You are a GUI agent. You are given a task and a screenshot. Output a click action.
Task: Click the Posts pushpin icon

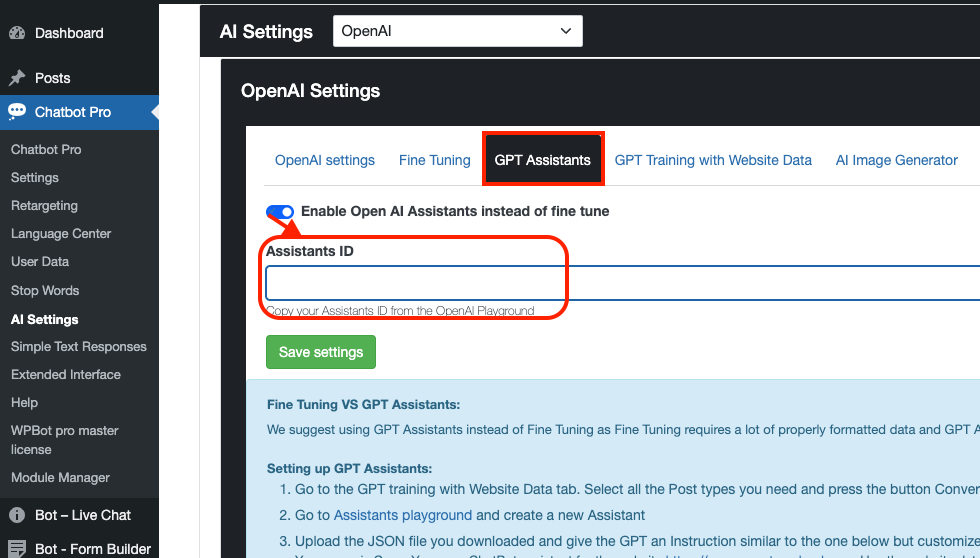coord(18,78)
